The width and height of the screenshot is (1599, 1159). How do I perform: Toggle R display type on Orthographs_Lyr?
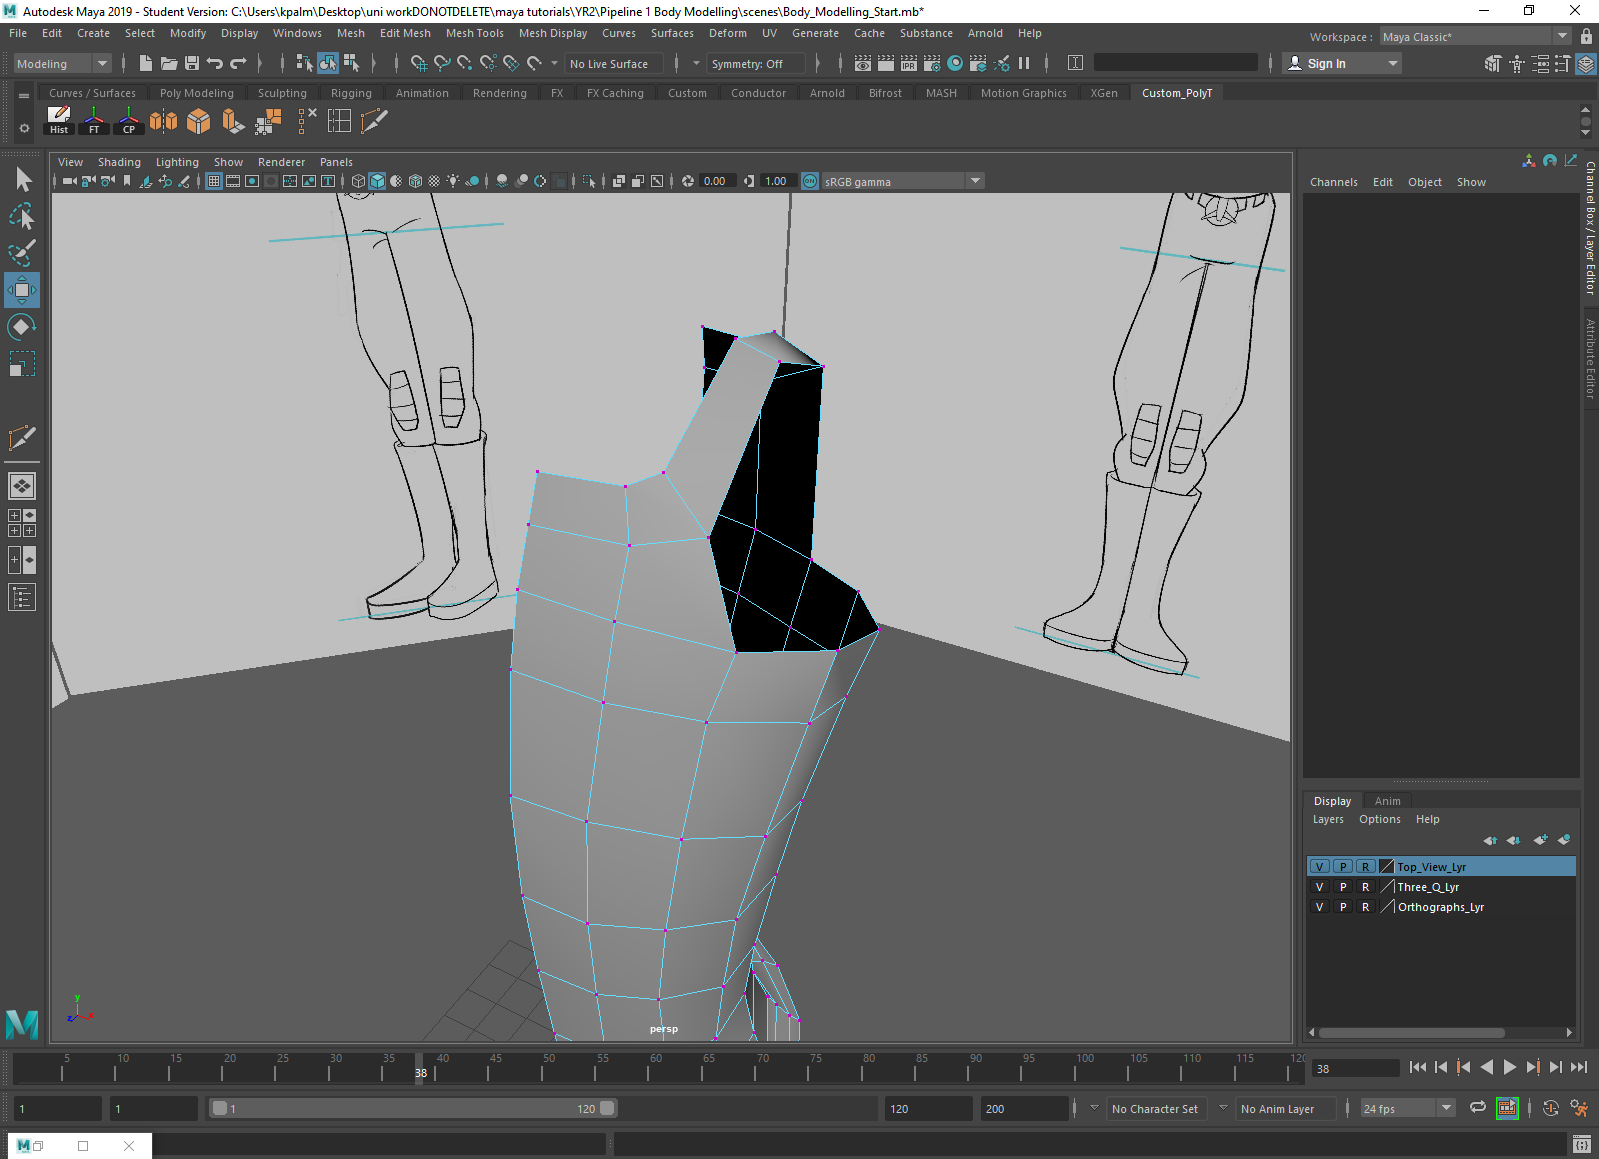click(1365, 907)
